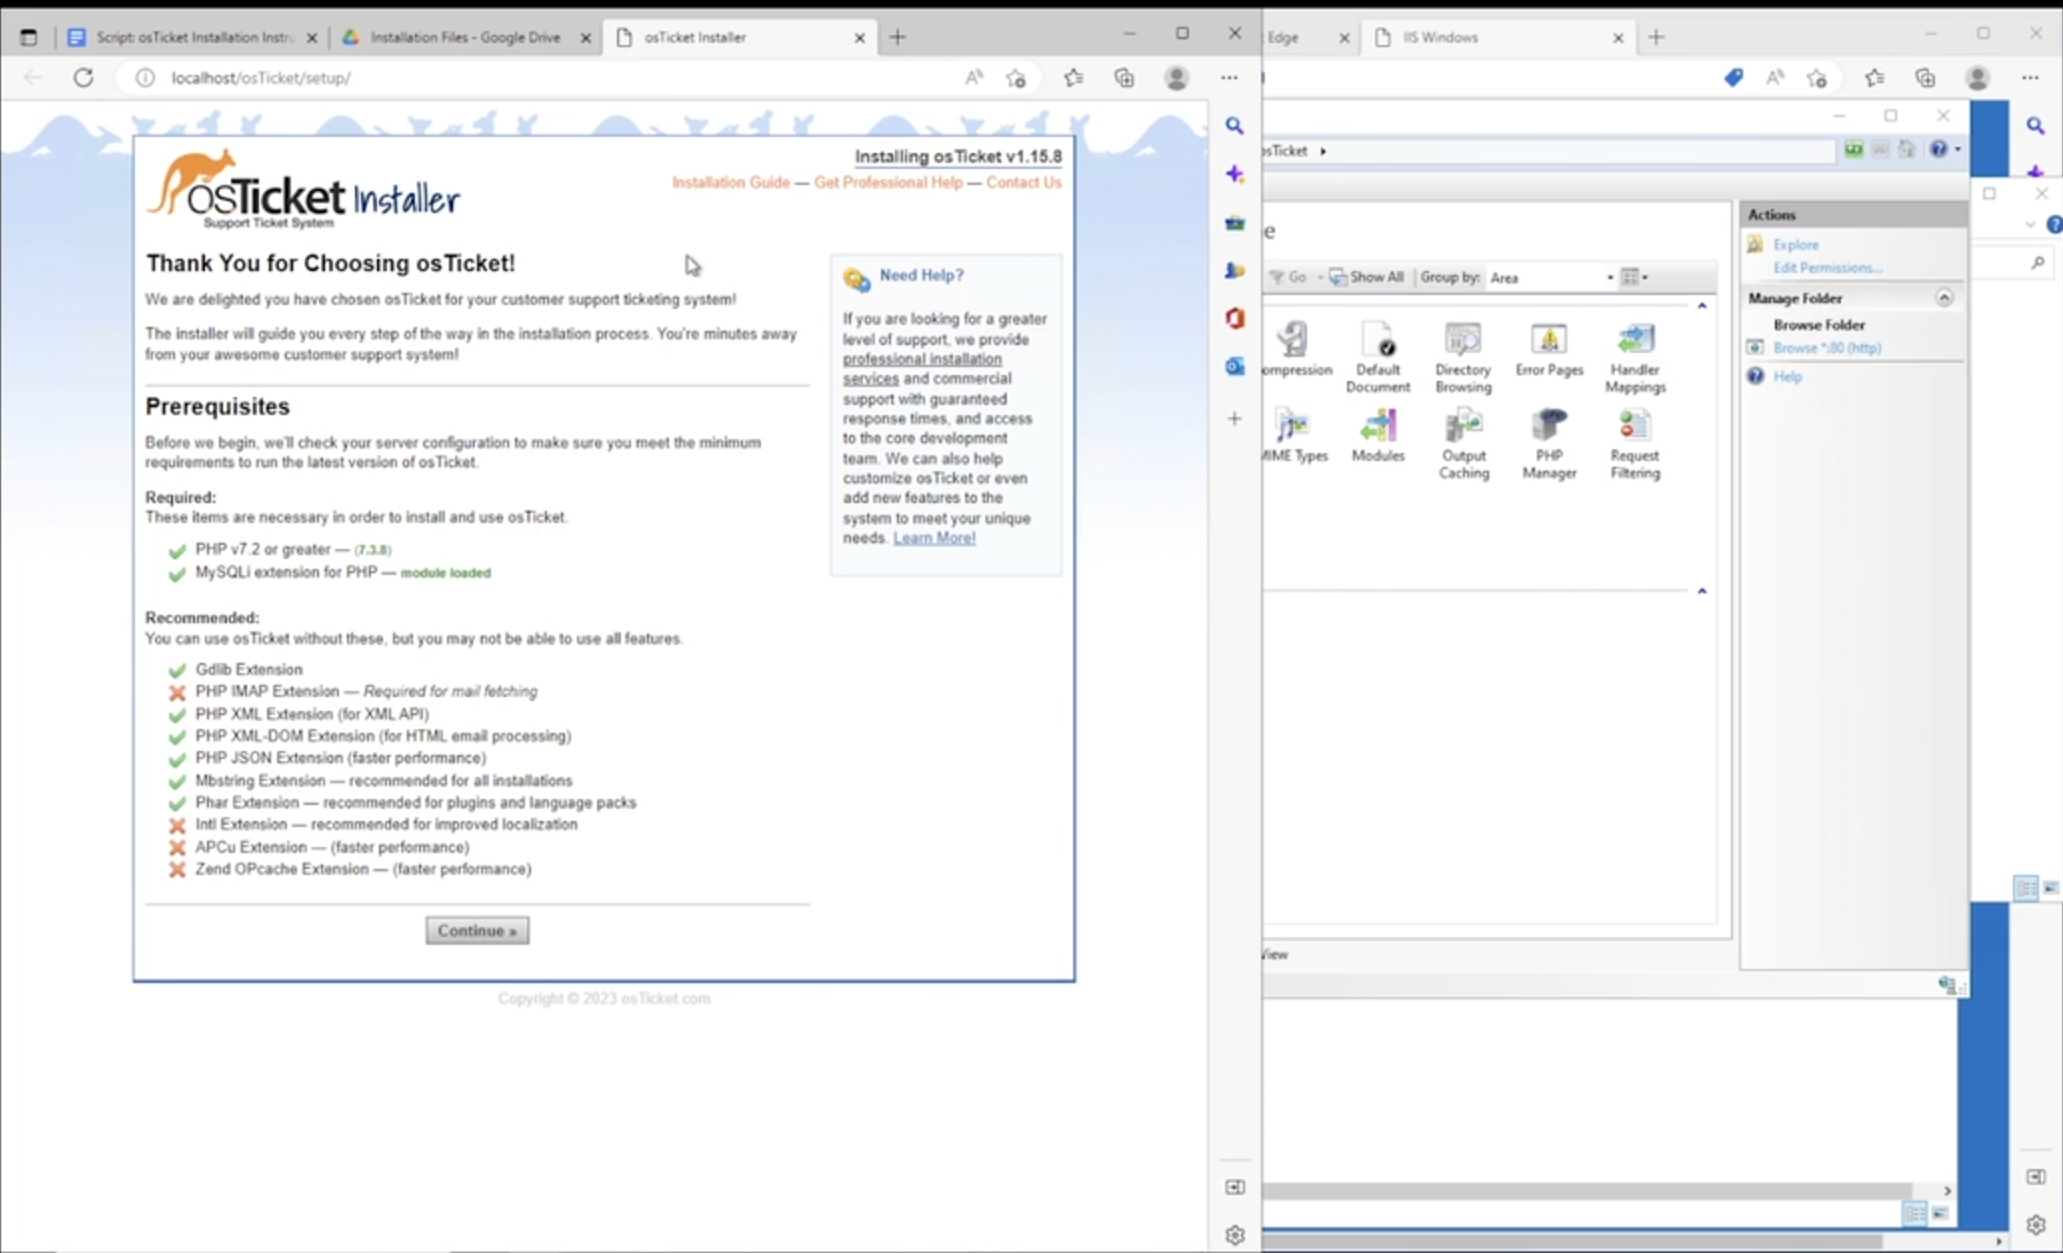Open the Settings and more ellipsis menu

click(x=1229, y=78)
